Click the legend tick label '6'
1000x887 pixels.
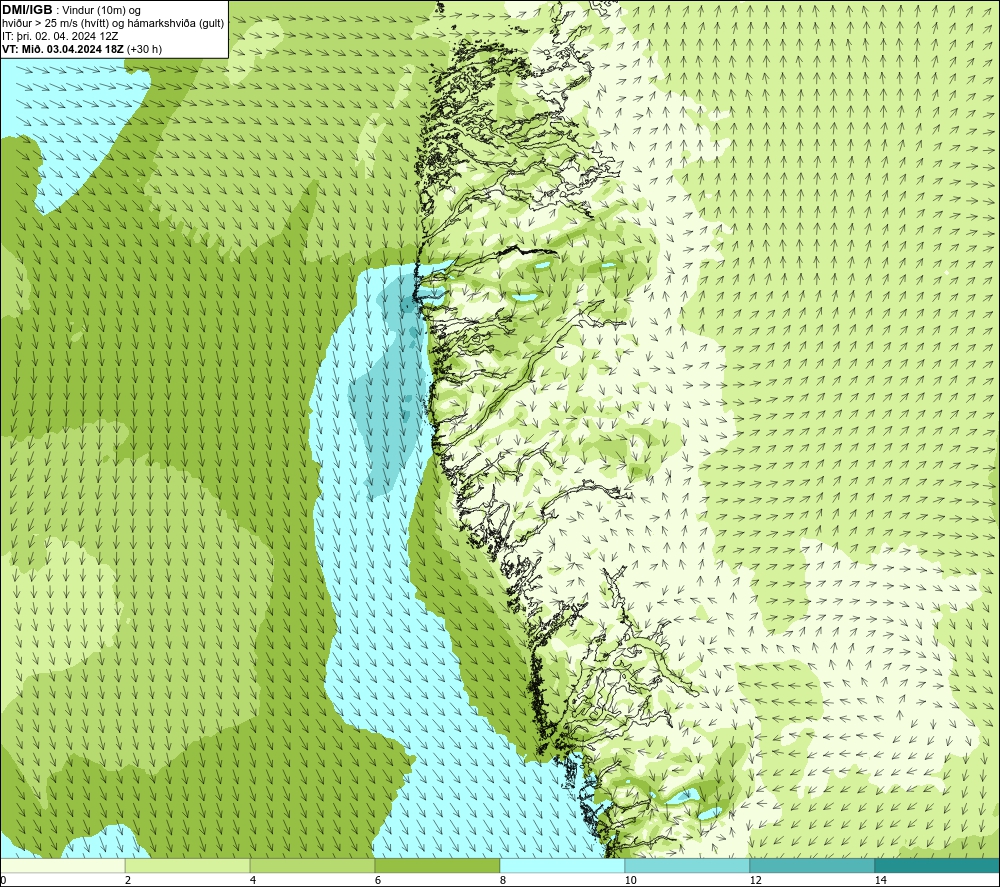tap(378, 881)
